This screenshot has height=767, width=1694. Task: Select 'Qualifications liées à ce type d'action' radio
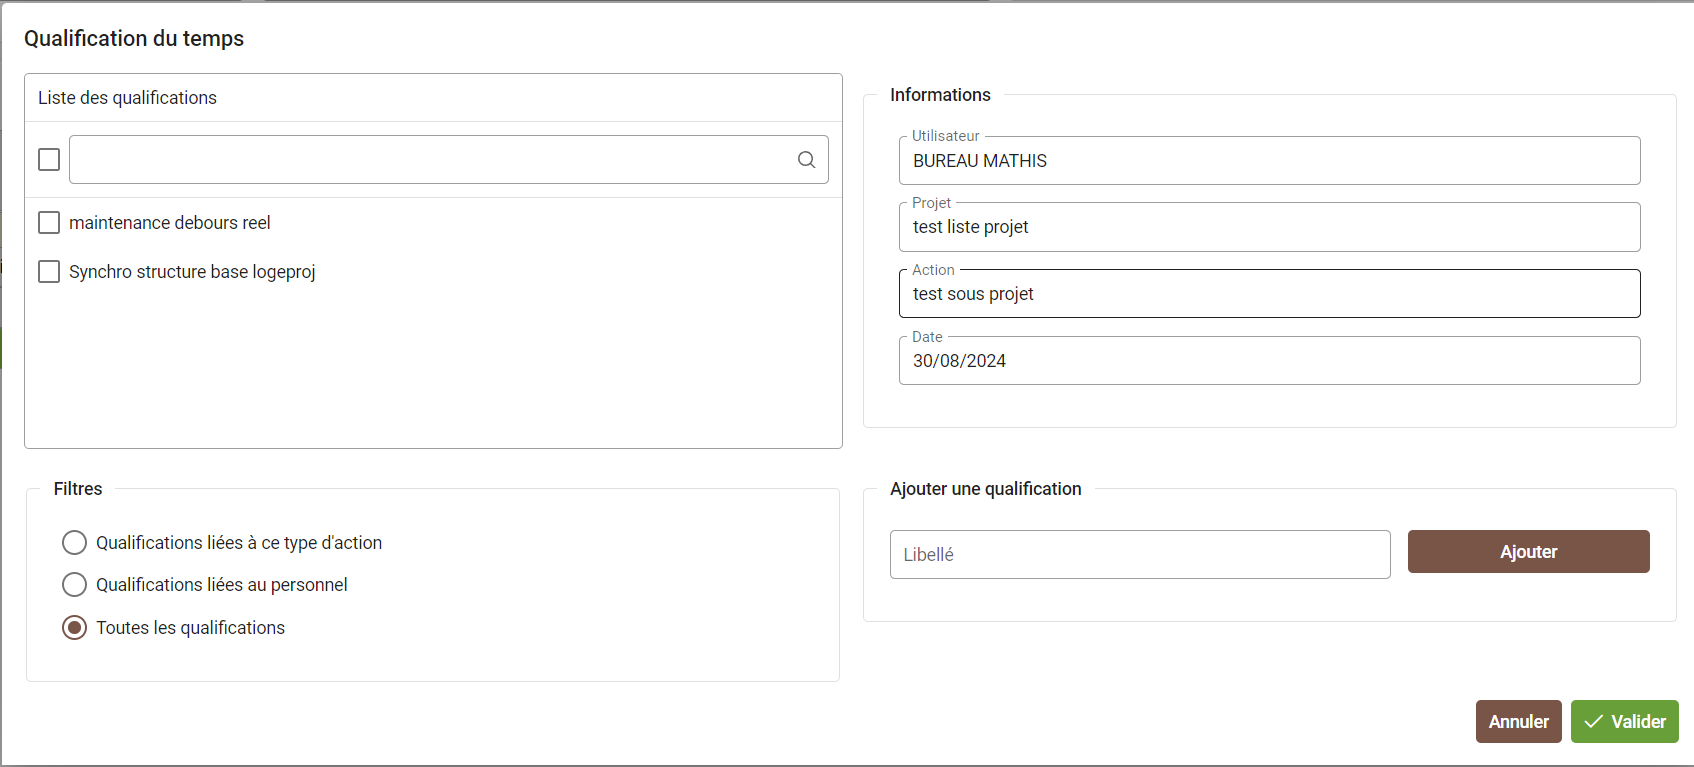pos(75,543)
